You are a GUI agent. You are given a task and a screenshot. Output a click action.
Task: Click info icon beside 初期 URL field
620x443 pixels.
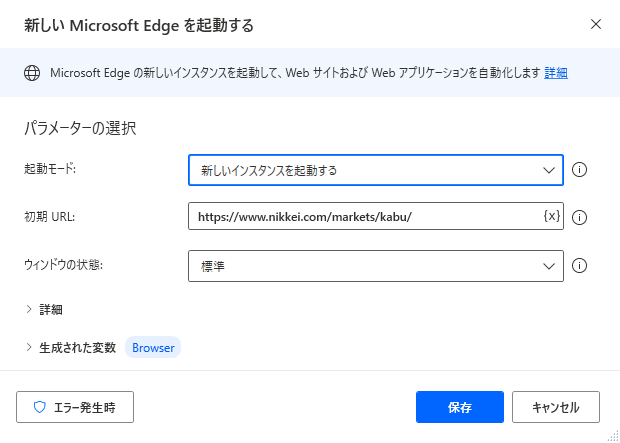[579, 218]
